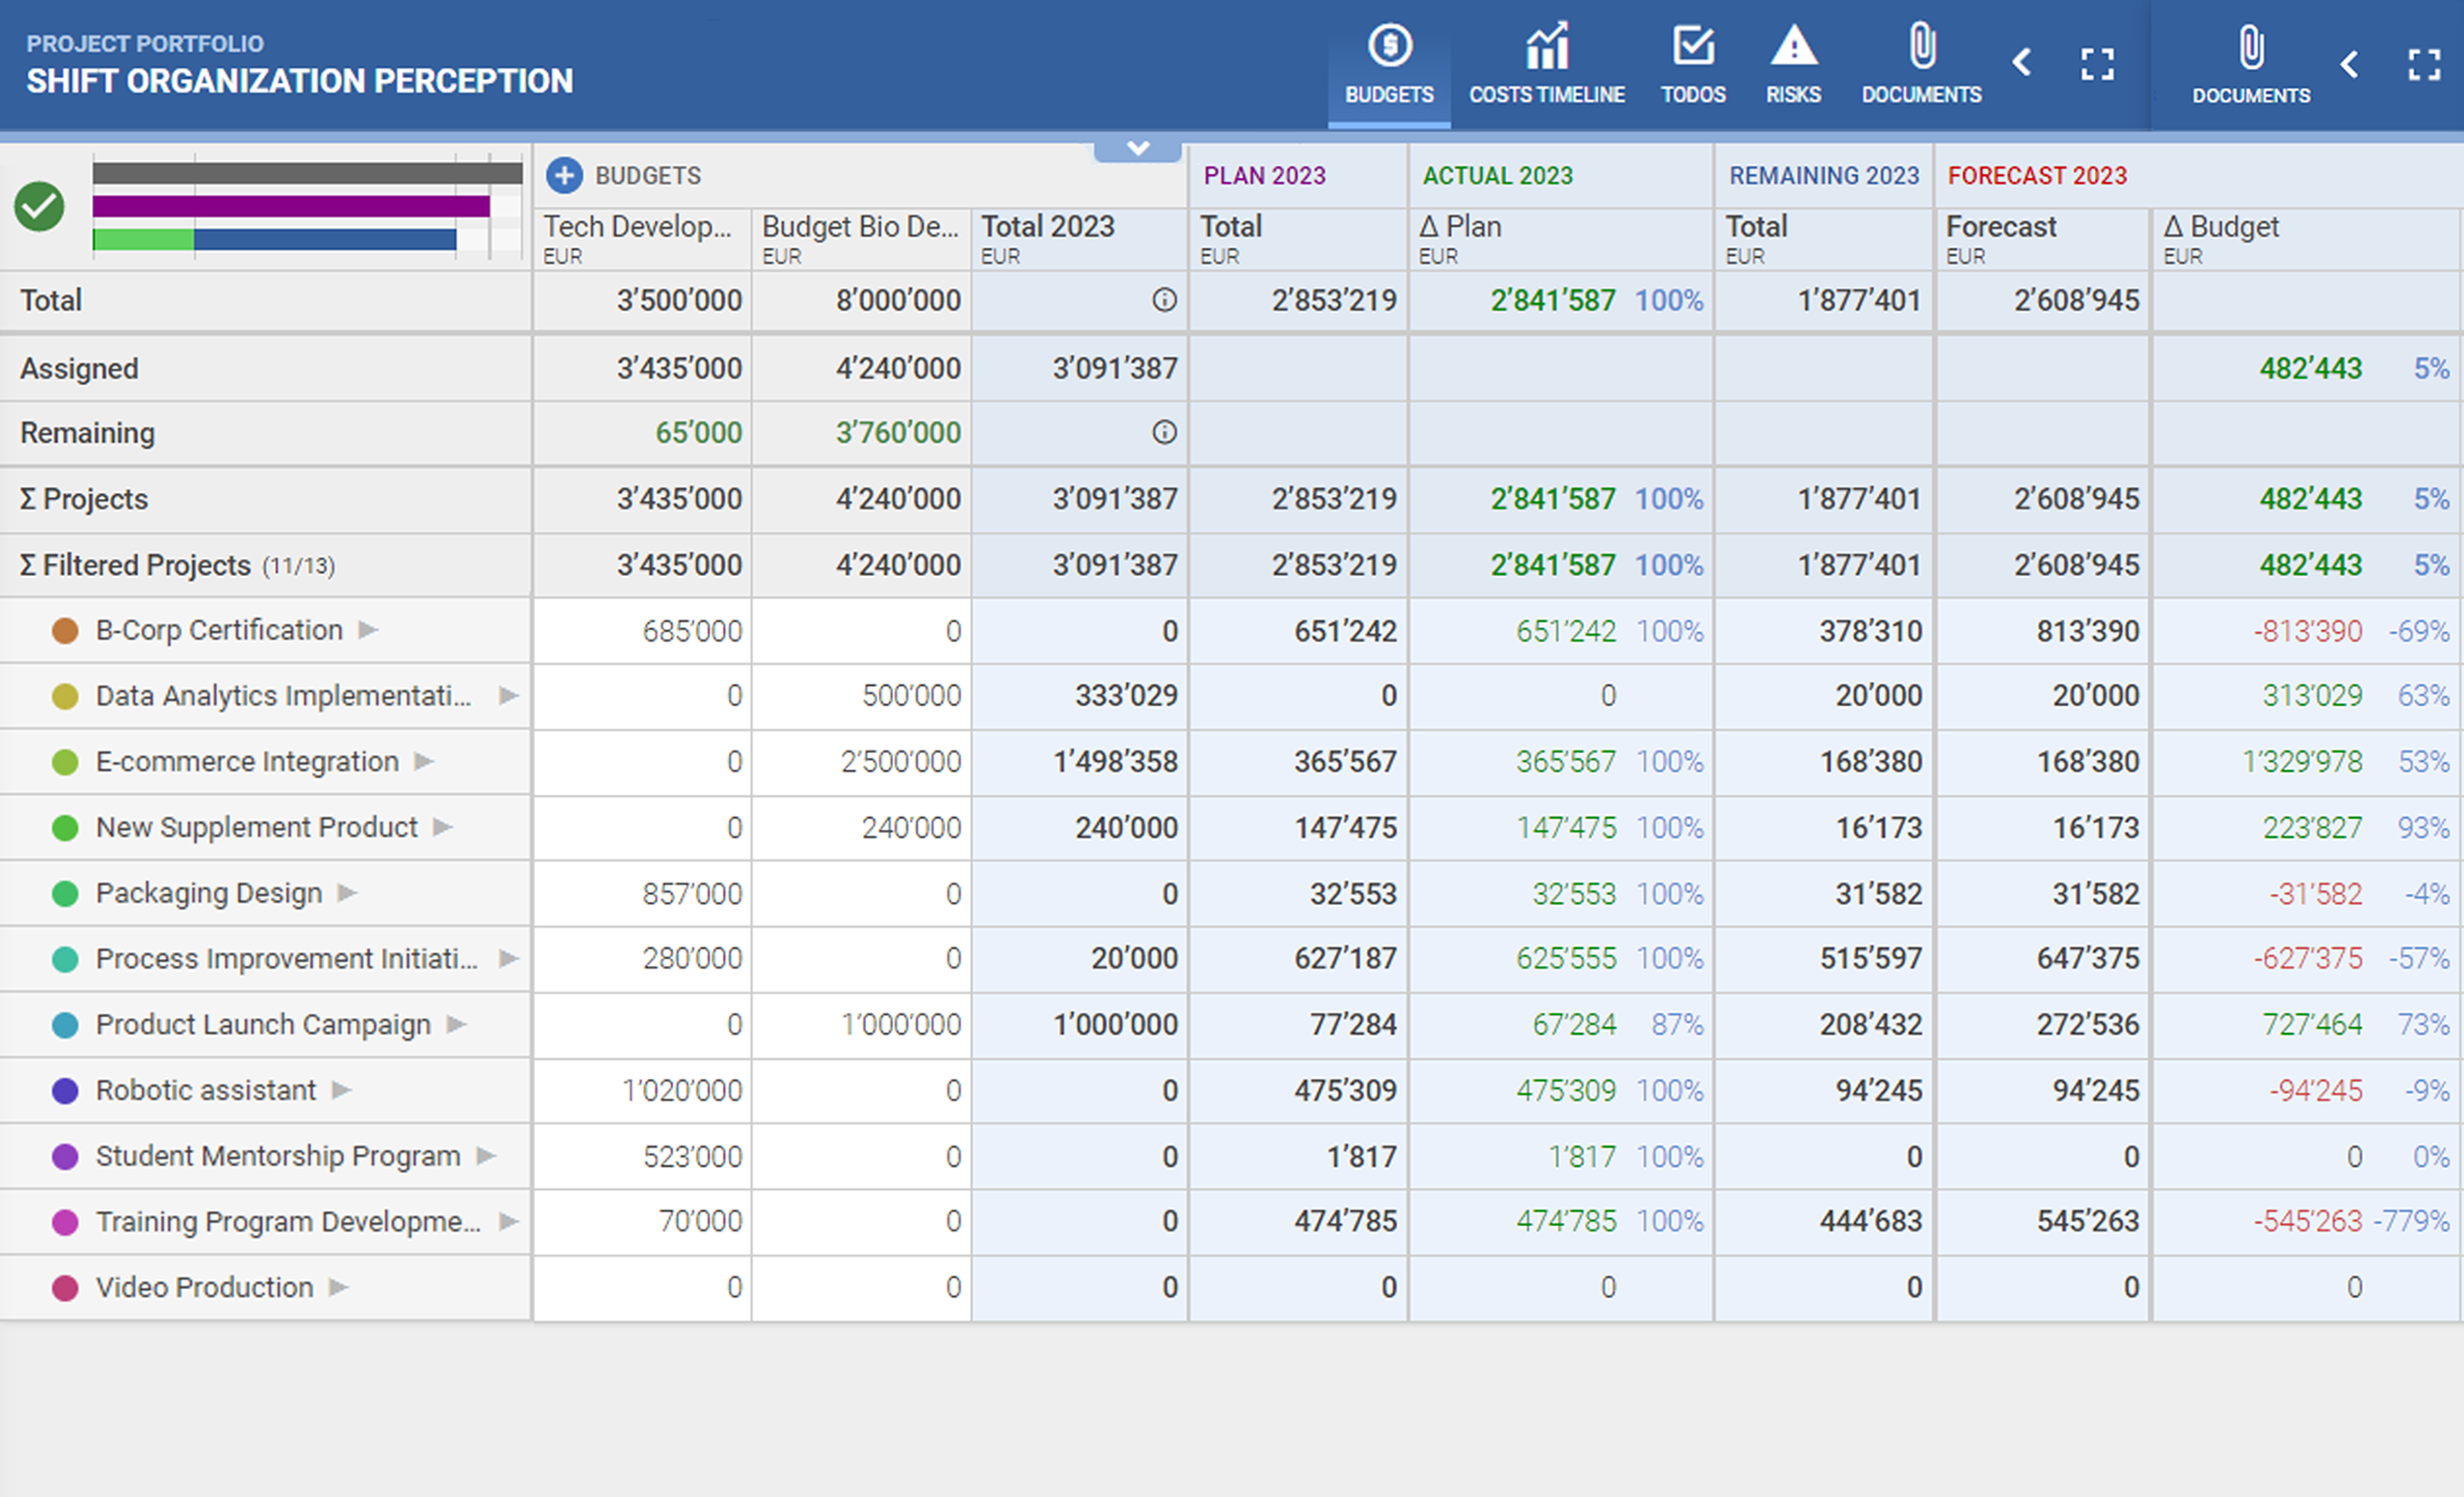Click the PLAN 2023 column group header

click(x=1264, y=176)
